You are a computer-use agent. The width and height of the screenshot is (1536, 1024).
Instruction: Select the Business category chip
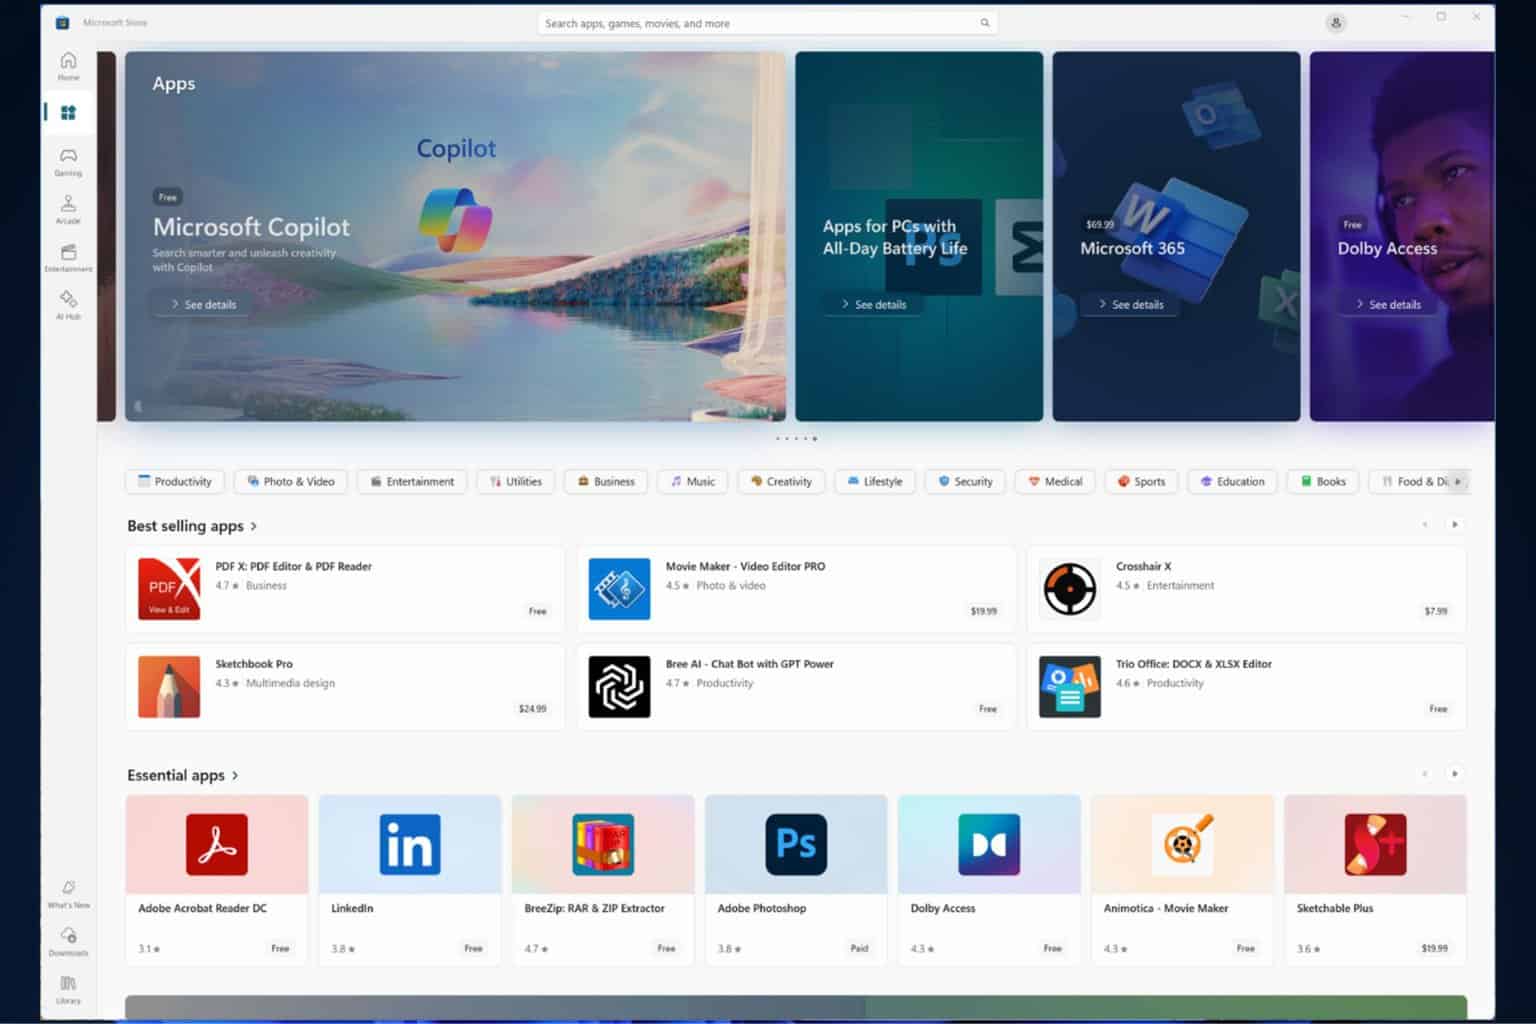pos(606,481)
